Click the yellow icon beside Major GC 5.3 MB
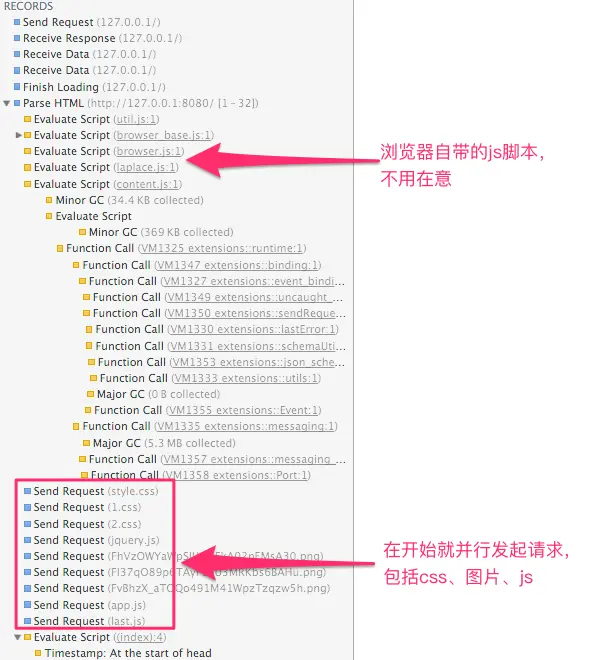The image size is (590, 660). 86,443
